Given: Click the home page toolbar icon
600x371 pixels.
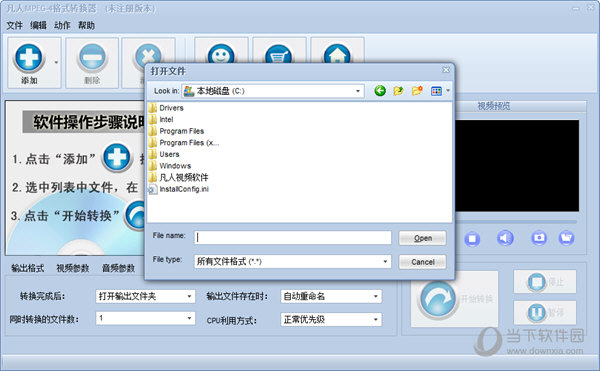Looking at the screenshot, I should 337,55.
